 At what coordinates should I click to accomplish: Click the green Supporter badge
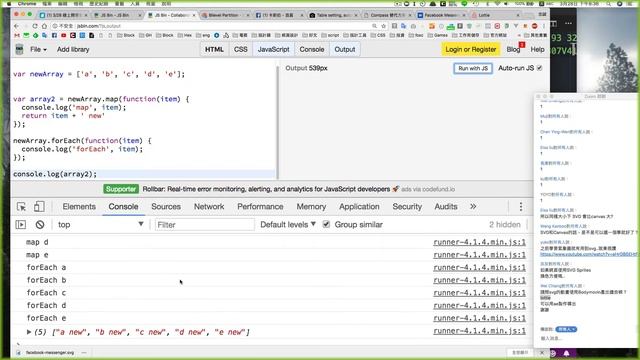coord(121,189)
